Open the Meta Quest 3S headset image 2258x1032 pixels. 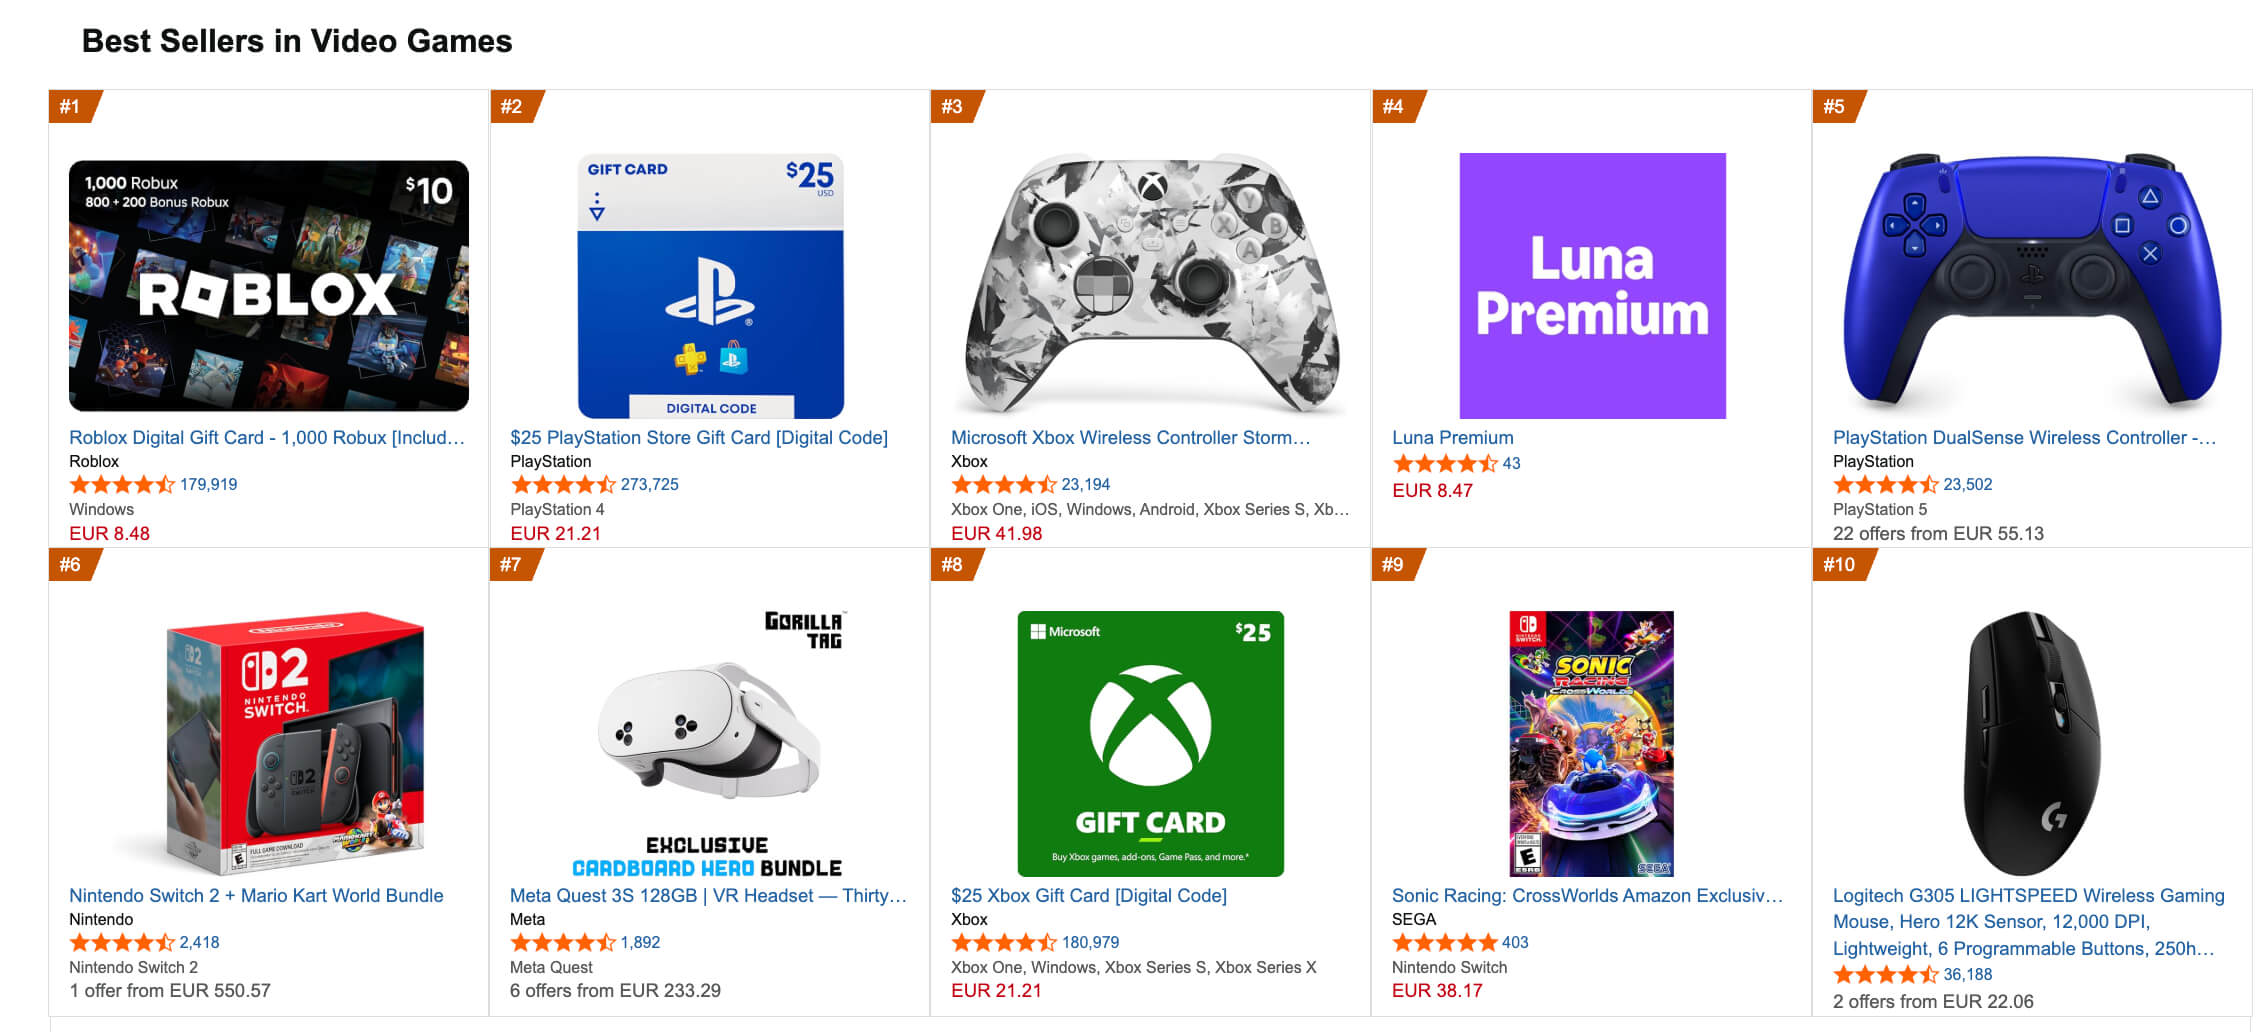click(x=708, y=743)
